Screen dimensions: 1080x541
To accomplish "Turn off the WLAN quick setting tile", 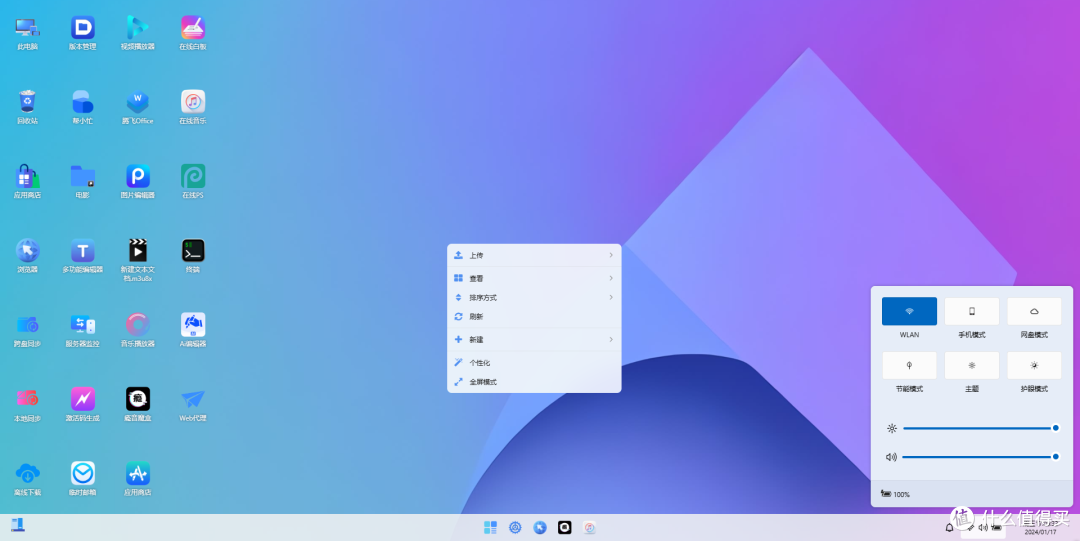I will pos(909,311).
